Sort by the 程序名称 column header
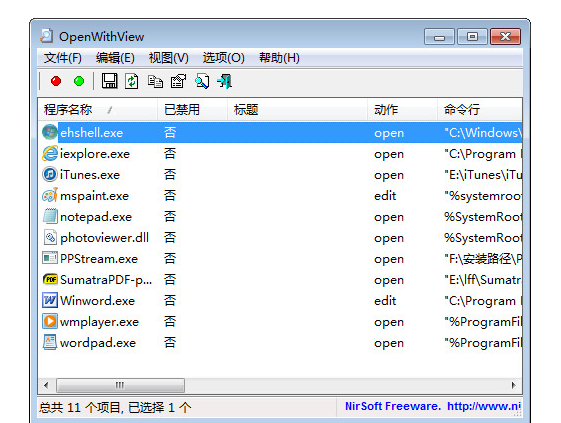The width and height of the screenshot is (561, 423). 97,110
